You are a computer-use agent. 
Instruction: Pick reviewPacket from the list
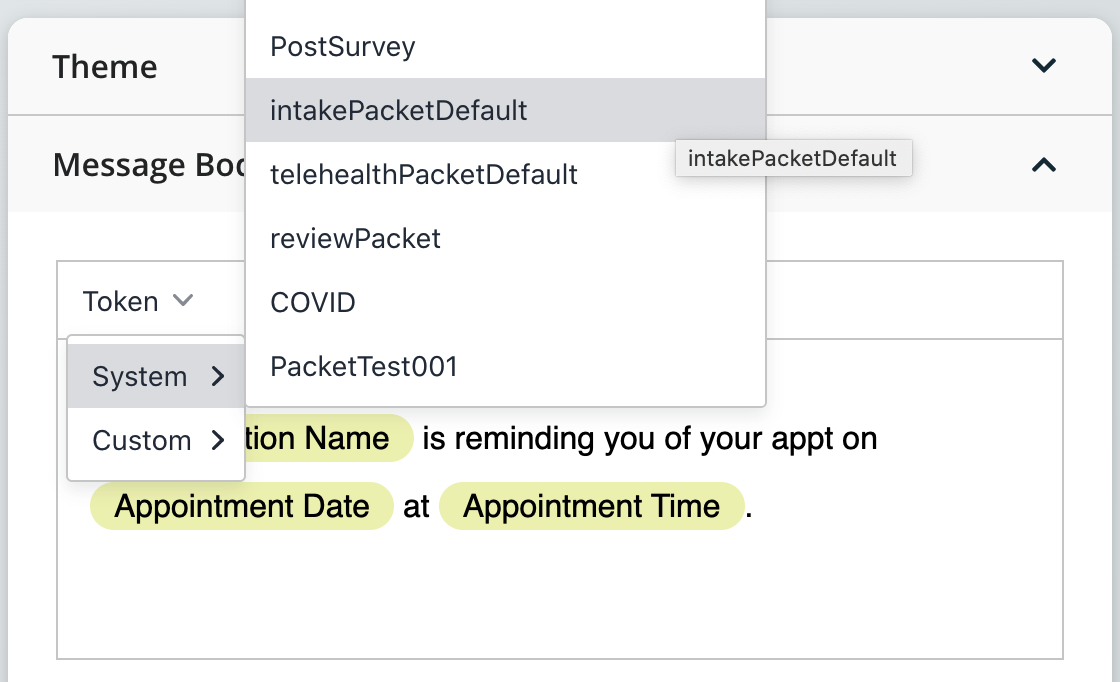click(x=506, y=239)
